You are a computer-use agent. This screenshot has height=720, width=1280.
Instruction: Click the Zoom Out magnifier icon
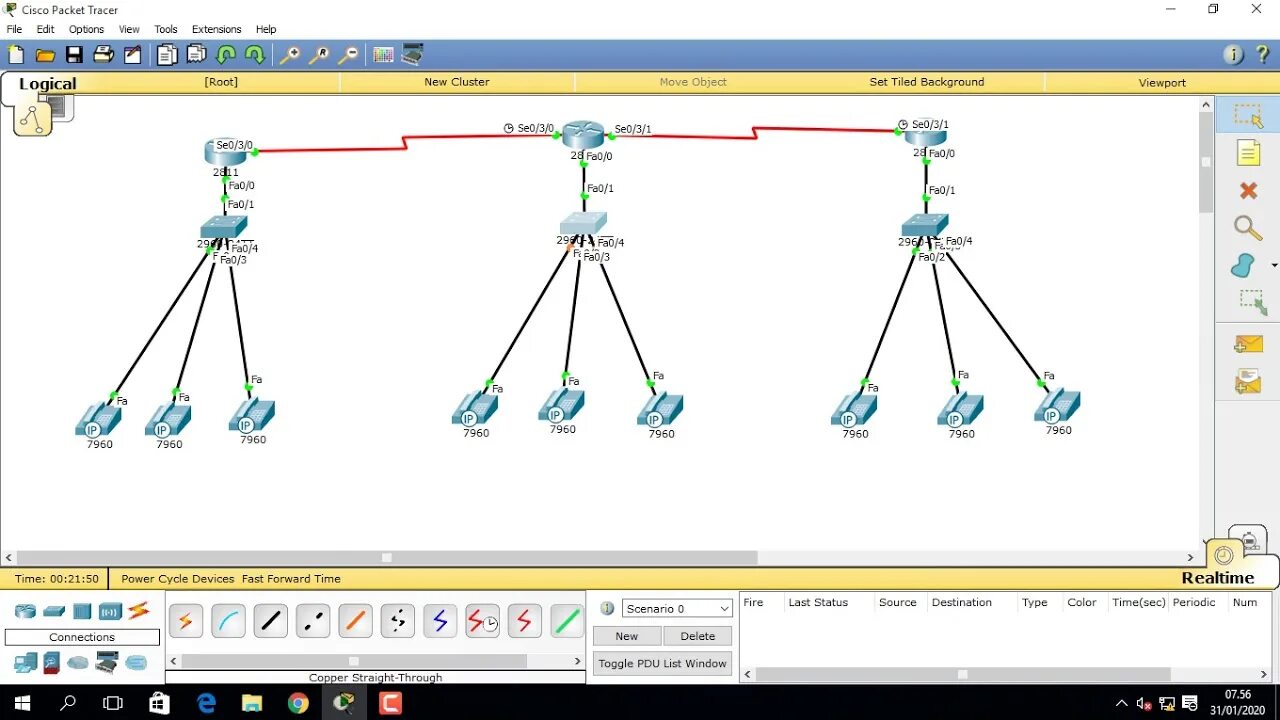pyautogui.click(x=348, y=55)
